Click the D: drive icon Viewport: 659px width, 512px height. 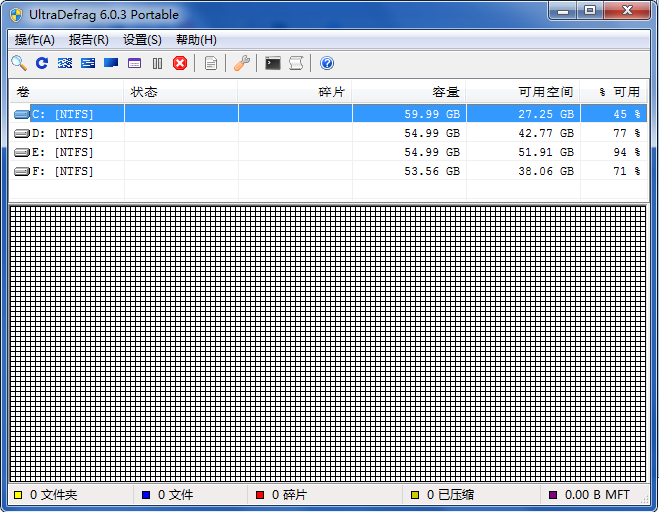(21, 133)
